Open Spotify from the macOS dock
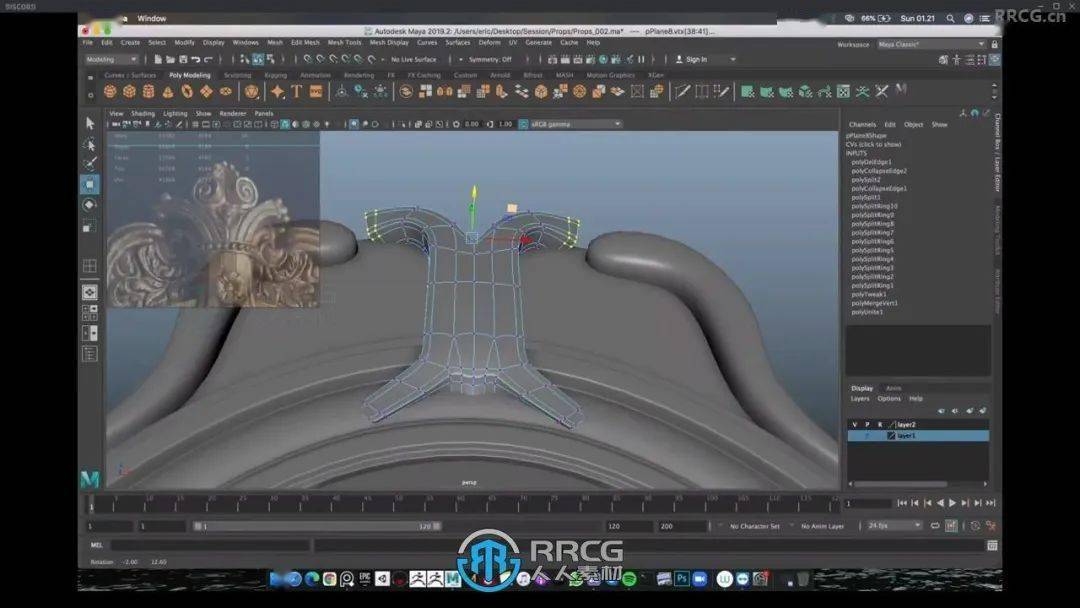The width and height of the screenshot is (1080, 608). pos(629,579)
